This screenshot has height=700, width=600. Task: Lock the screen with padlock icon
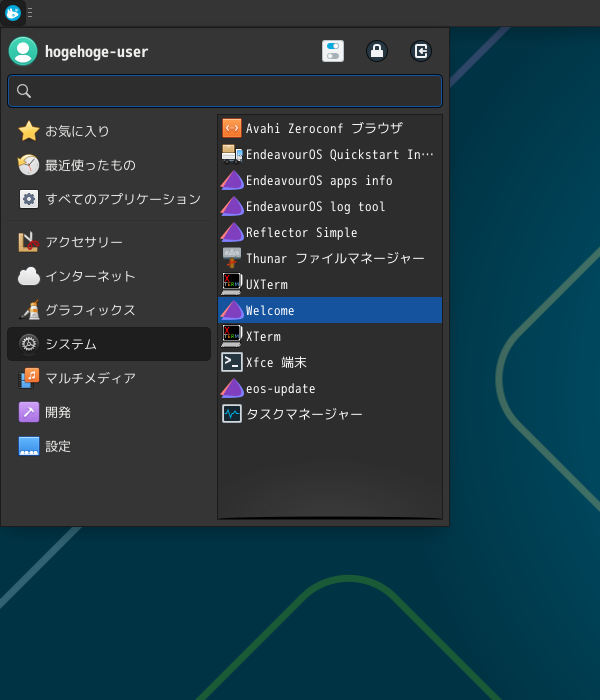pos(377,51)
